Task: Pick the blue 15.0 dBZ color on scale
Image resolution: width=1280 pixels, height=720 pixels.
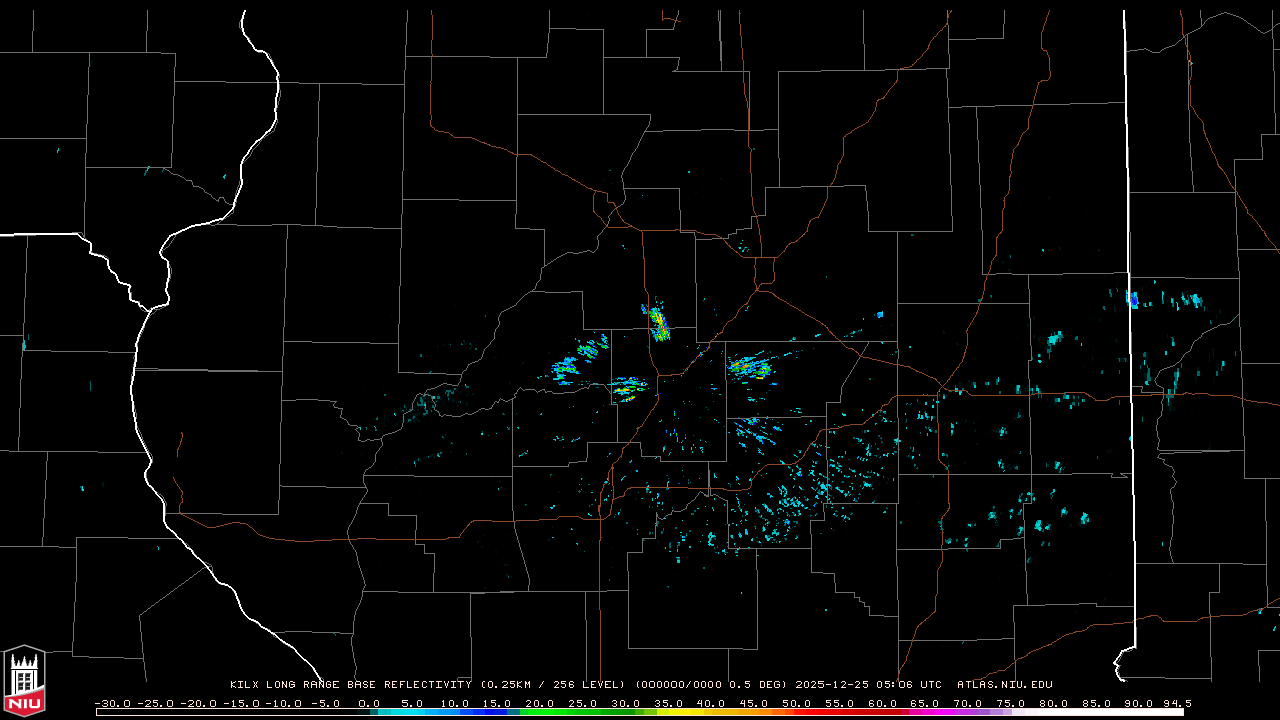Action: (x=497, y=712)
